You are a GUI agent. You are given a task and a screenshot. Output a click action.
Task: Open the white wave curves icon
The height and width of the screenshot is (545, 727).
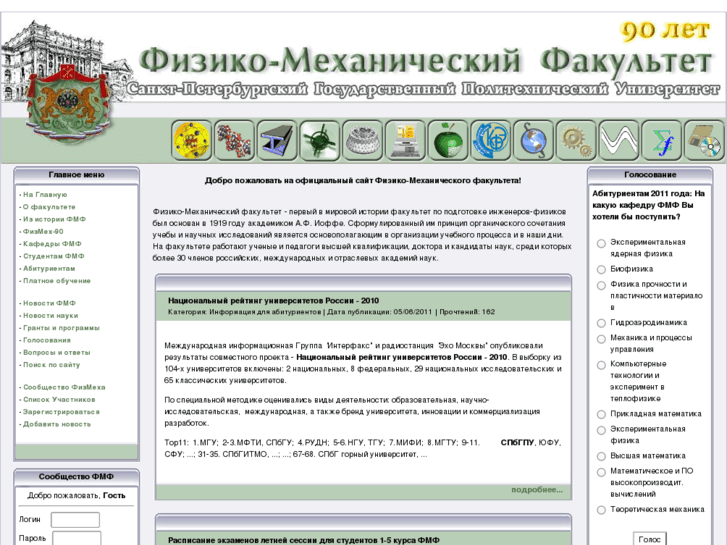click(618, 140)
